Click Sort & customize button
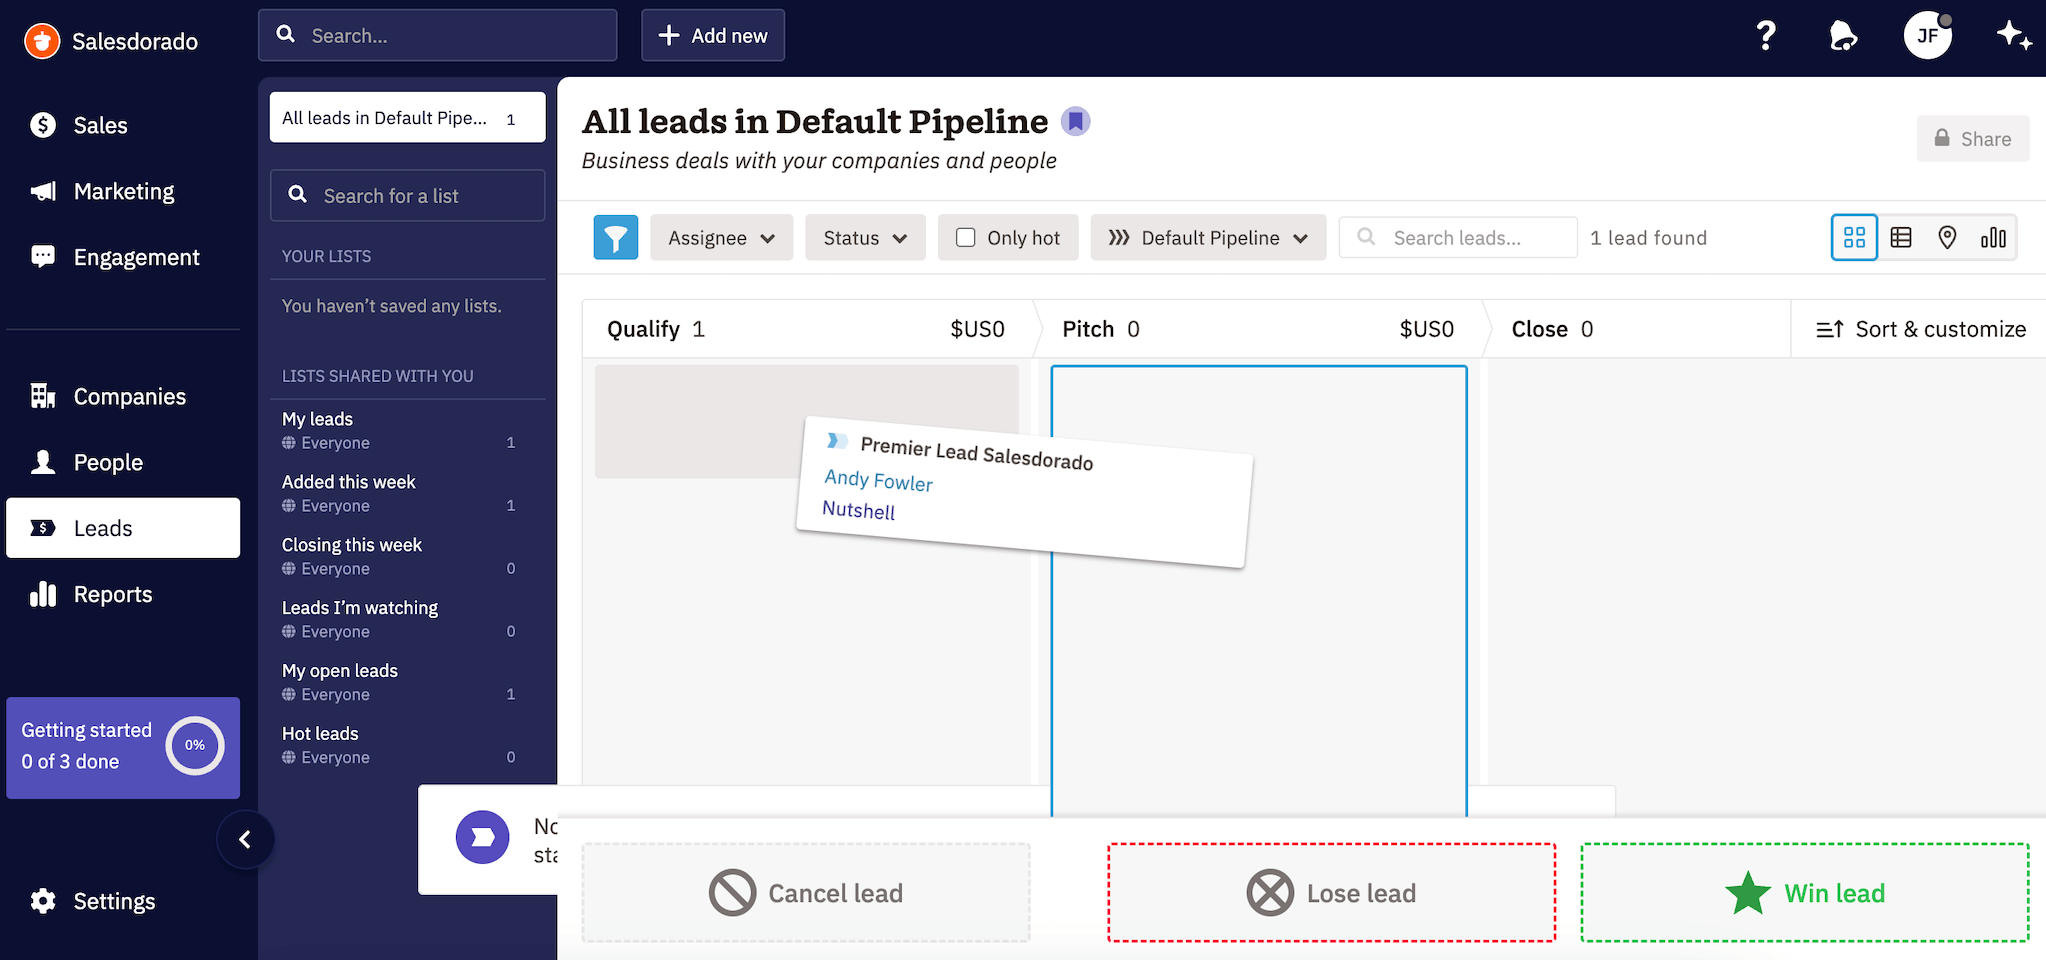This screenshot has height=960, width=2046. (x=1920, y=329)
